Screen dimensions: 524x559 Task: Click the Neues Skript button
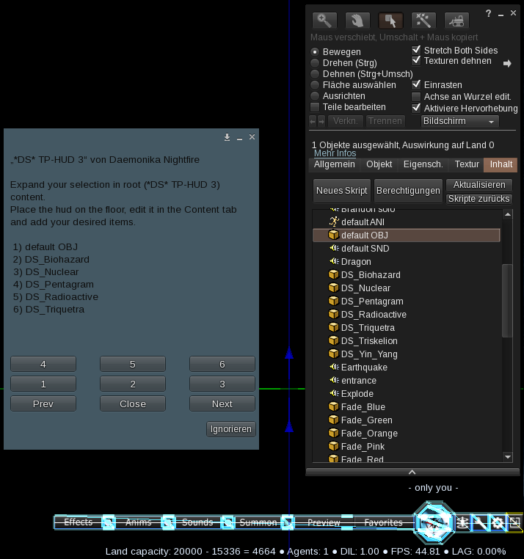tap(342, 191)
